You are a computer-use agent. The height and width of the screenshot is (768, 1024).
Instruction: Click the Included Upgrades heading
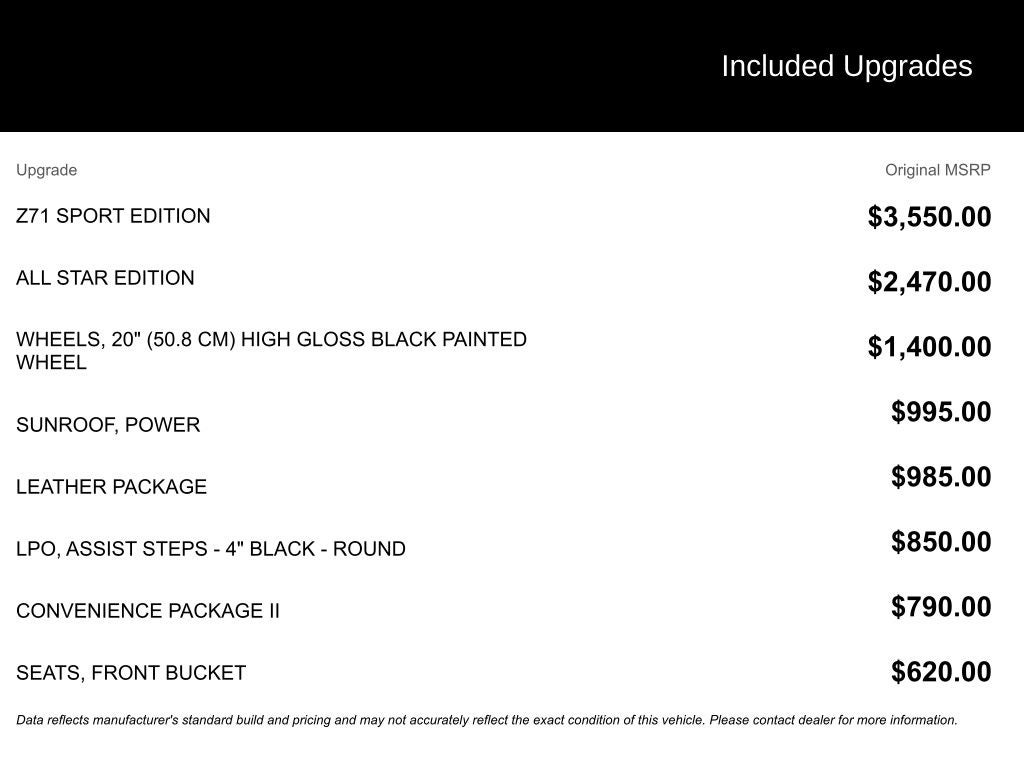coord(846,66)
